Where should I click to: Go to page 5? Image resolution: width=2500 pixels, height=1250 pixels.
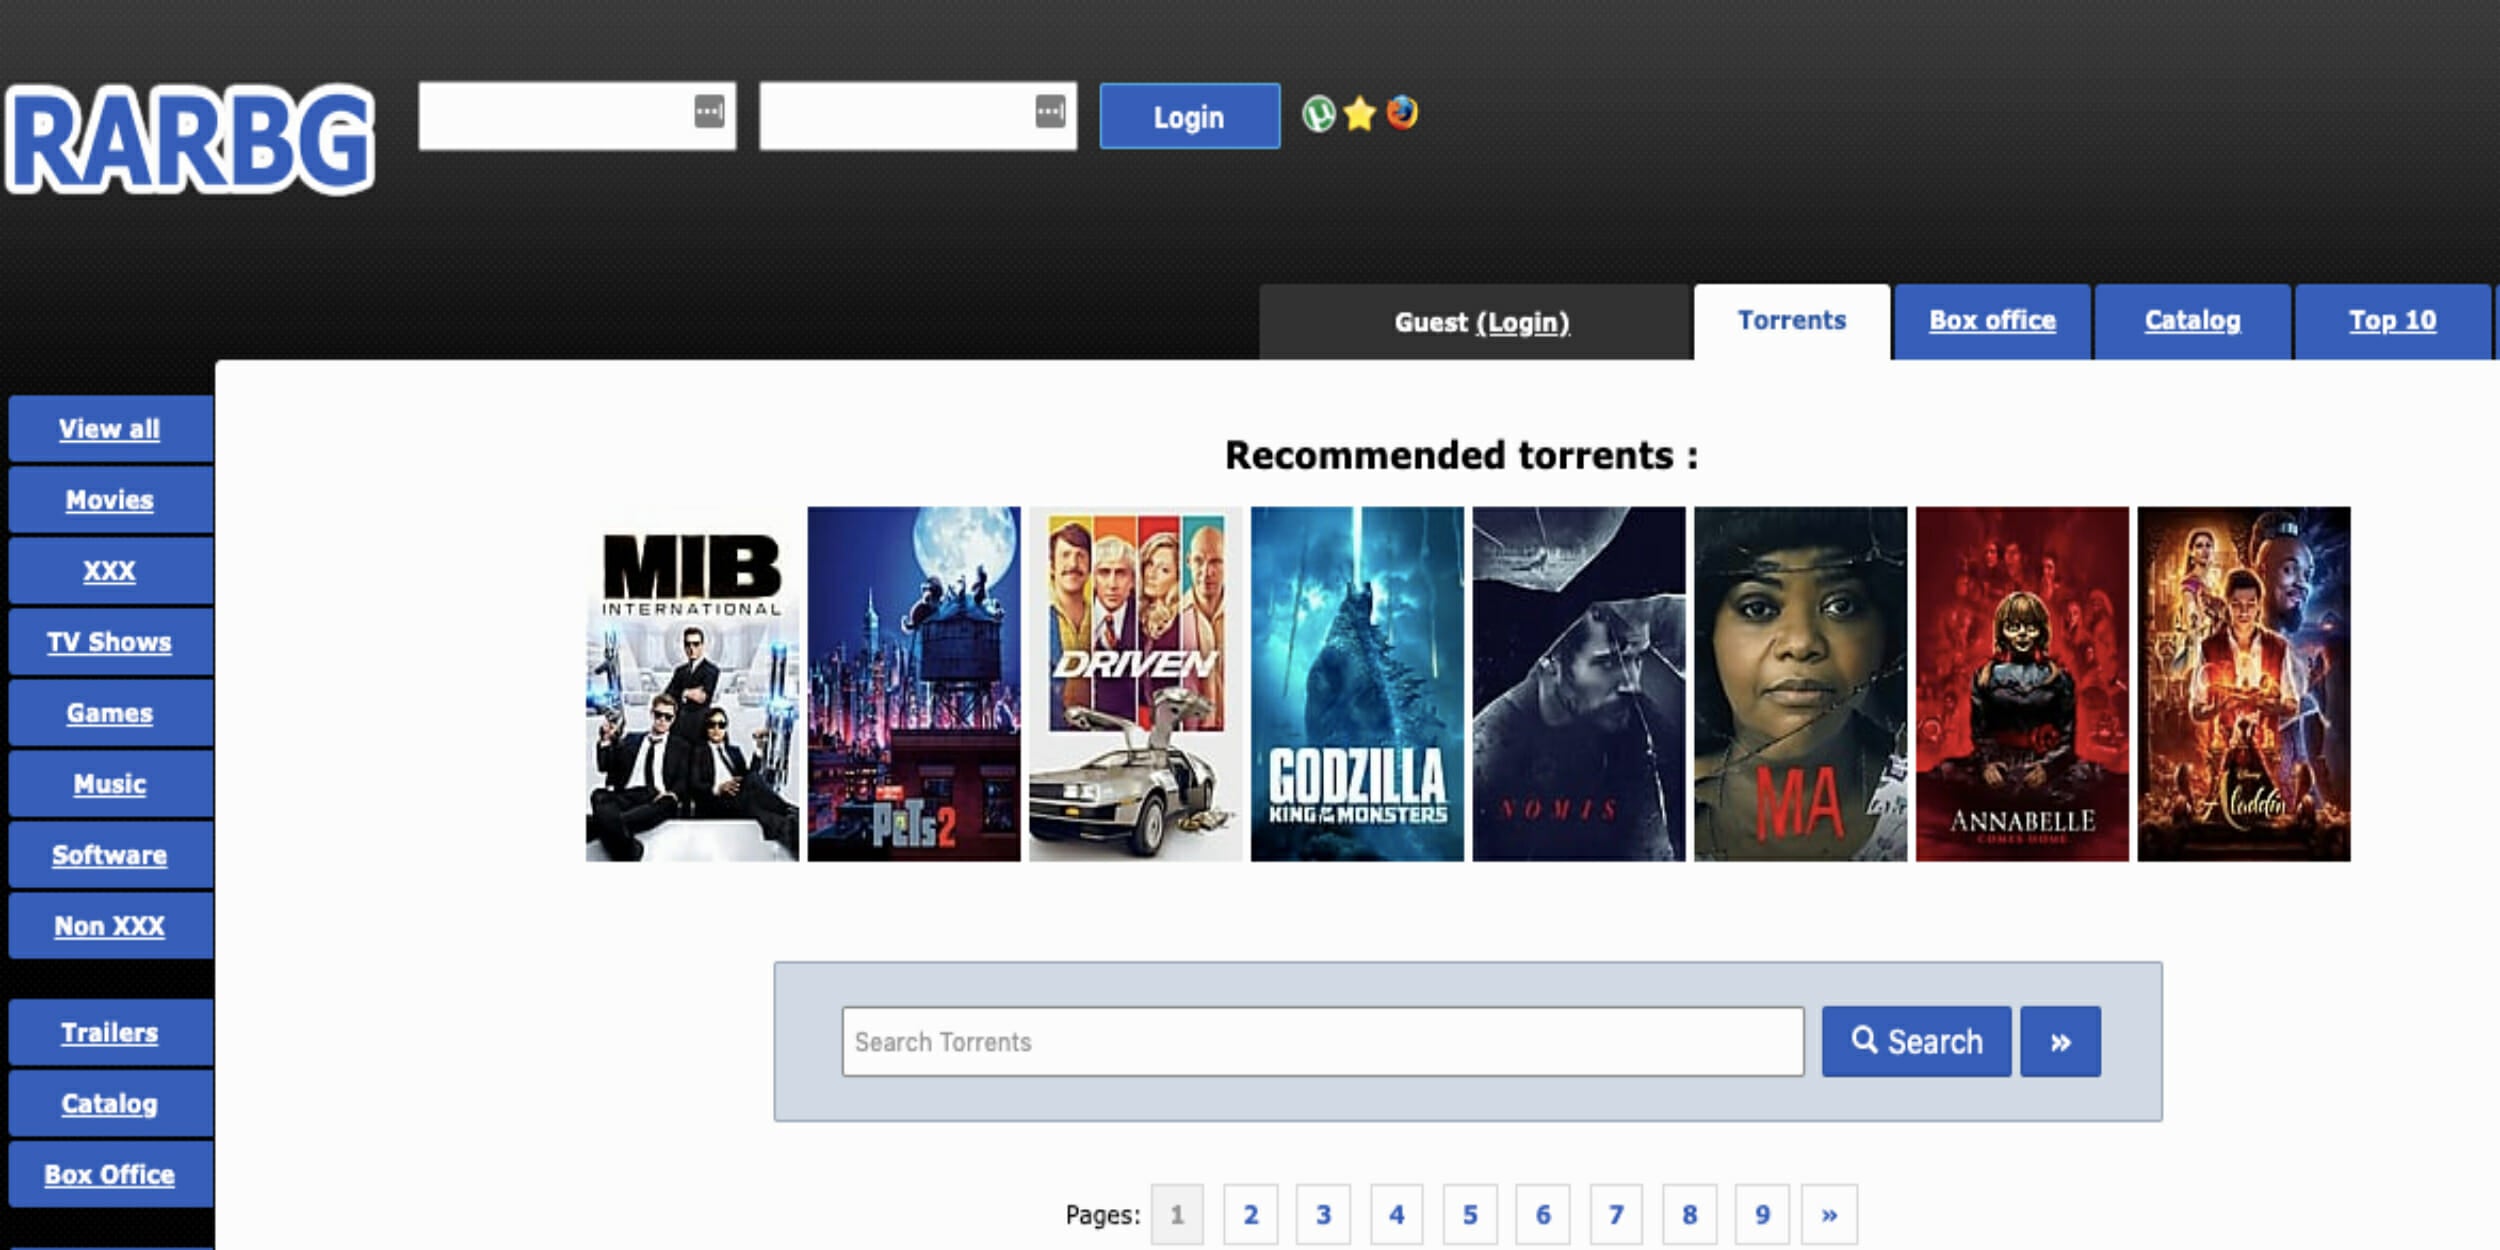1470,1215
